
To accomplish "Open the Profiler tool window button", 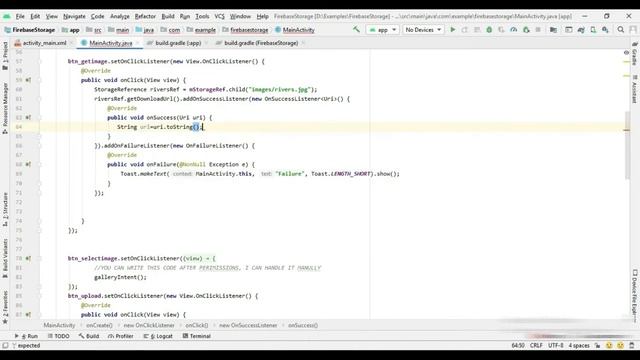I will pyautogui.click(x=121, y=336).
